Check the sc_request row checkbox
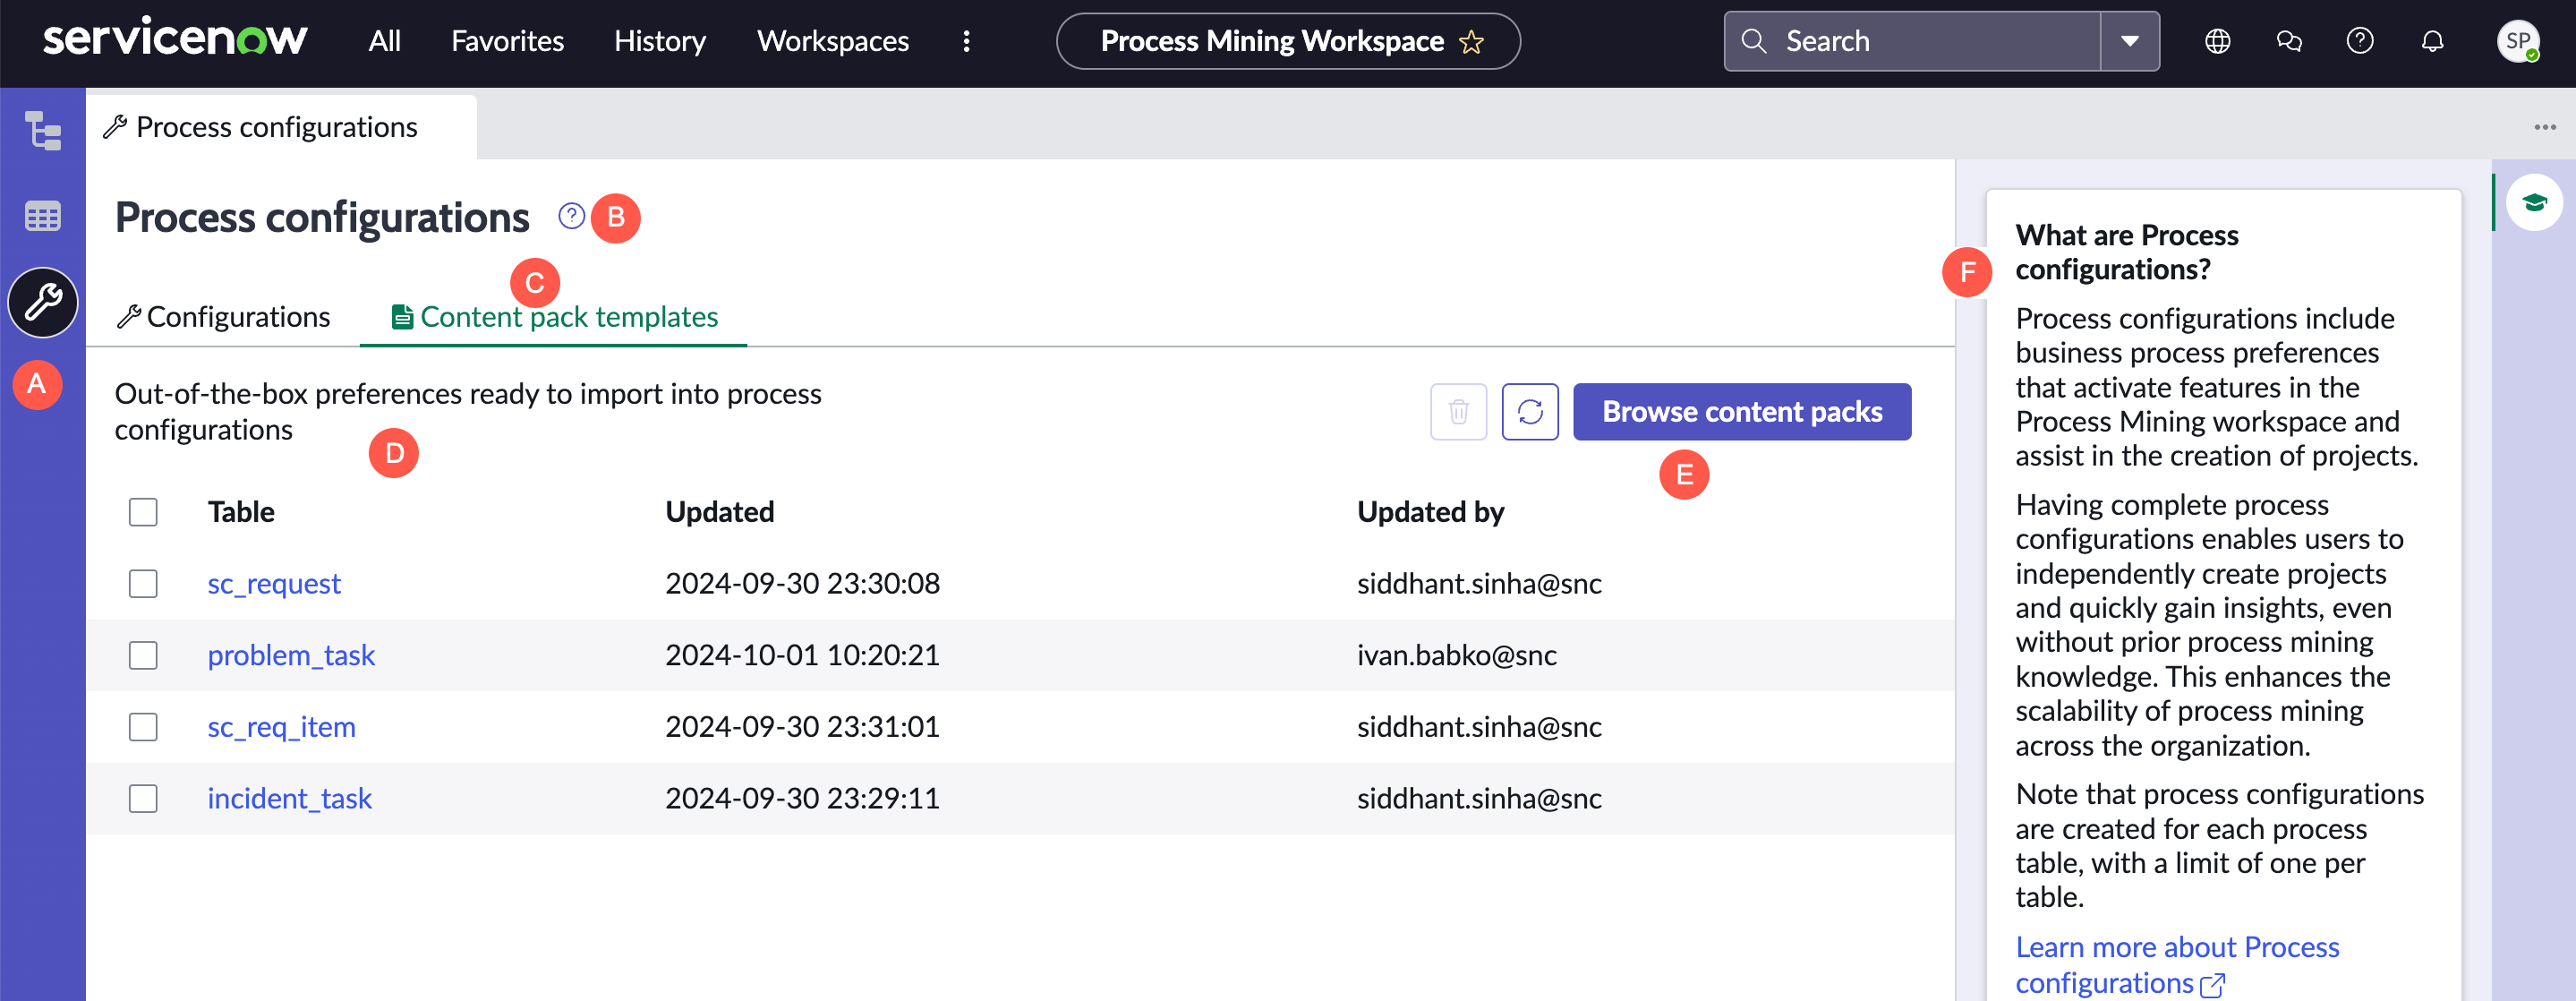Screen dimensions: 2576x1001 (143, 584)
